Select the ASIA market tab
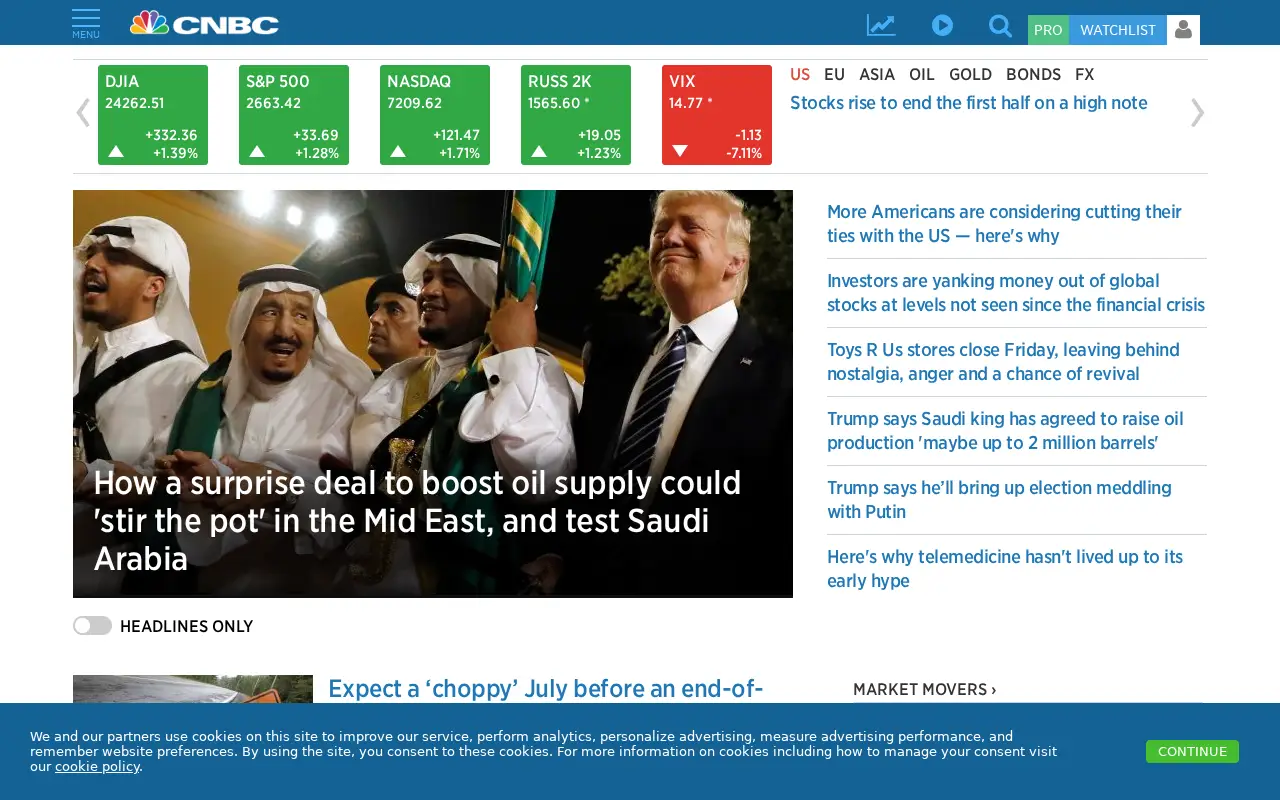The width and height of the screenshot is (1280, 800). pyautogui.click(x=877, y=74)
